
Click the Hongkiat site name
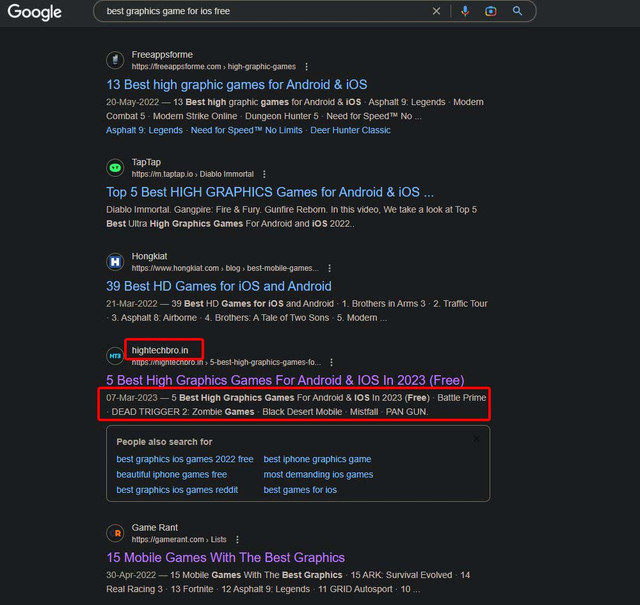[149, 256]
